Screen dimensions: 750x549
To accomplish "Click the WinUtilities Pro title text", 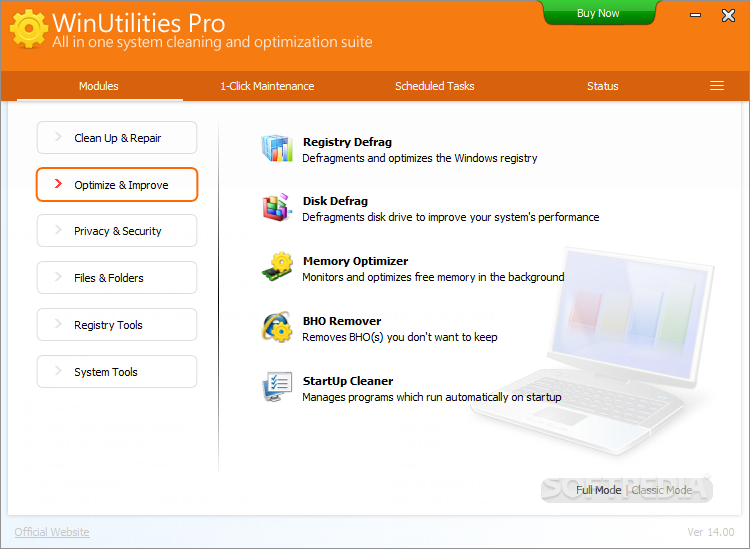I will (138, 22).
